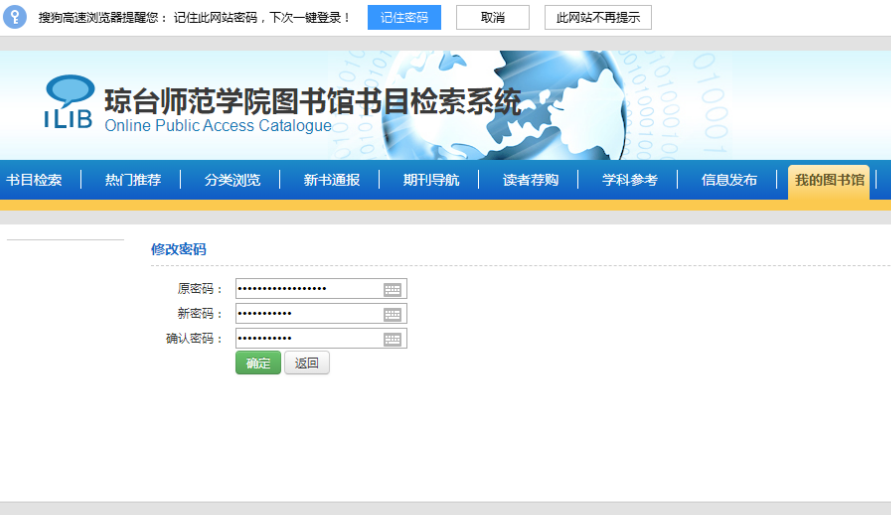
Task: Open virtual keyboard for 原密码 field
Action: (392, 289)
